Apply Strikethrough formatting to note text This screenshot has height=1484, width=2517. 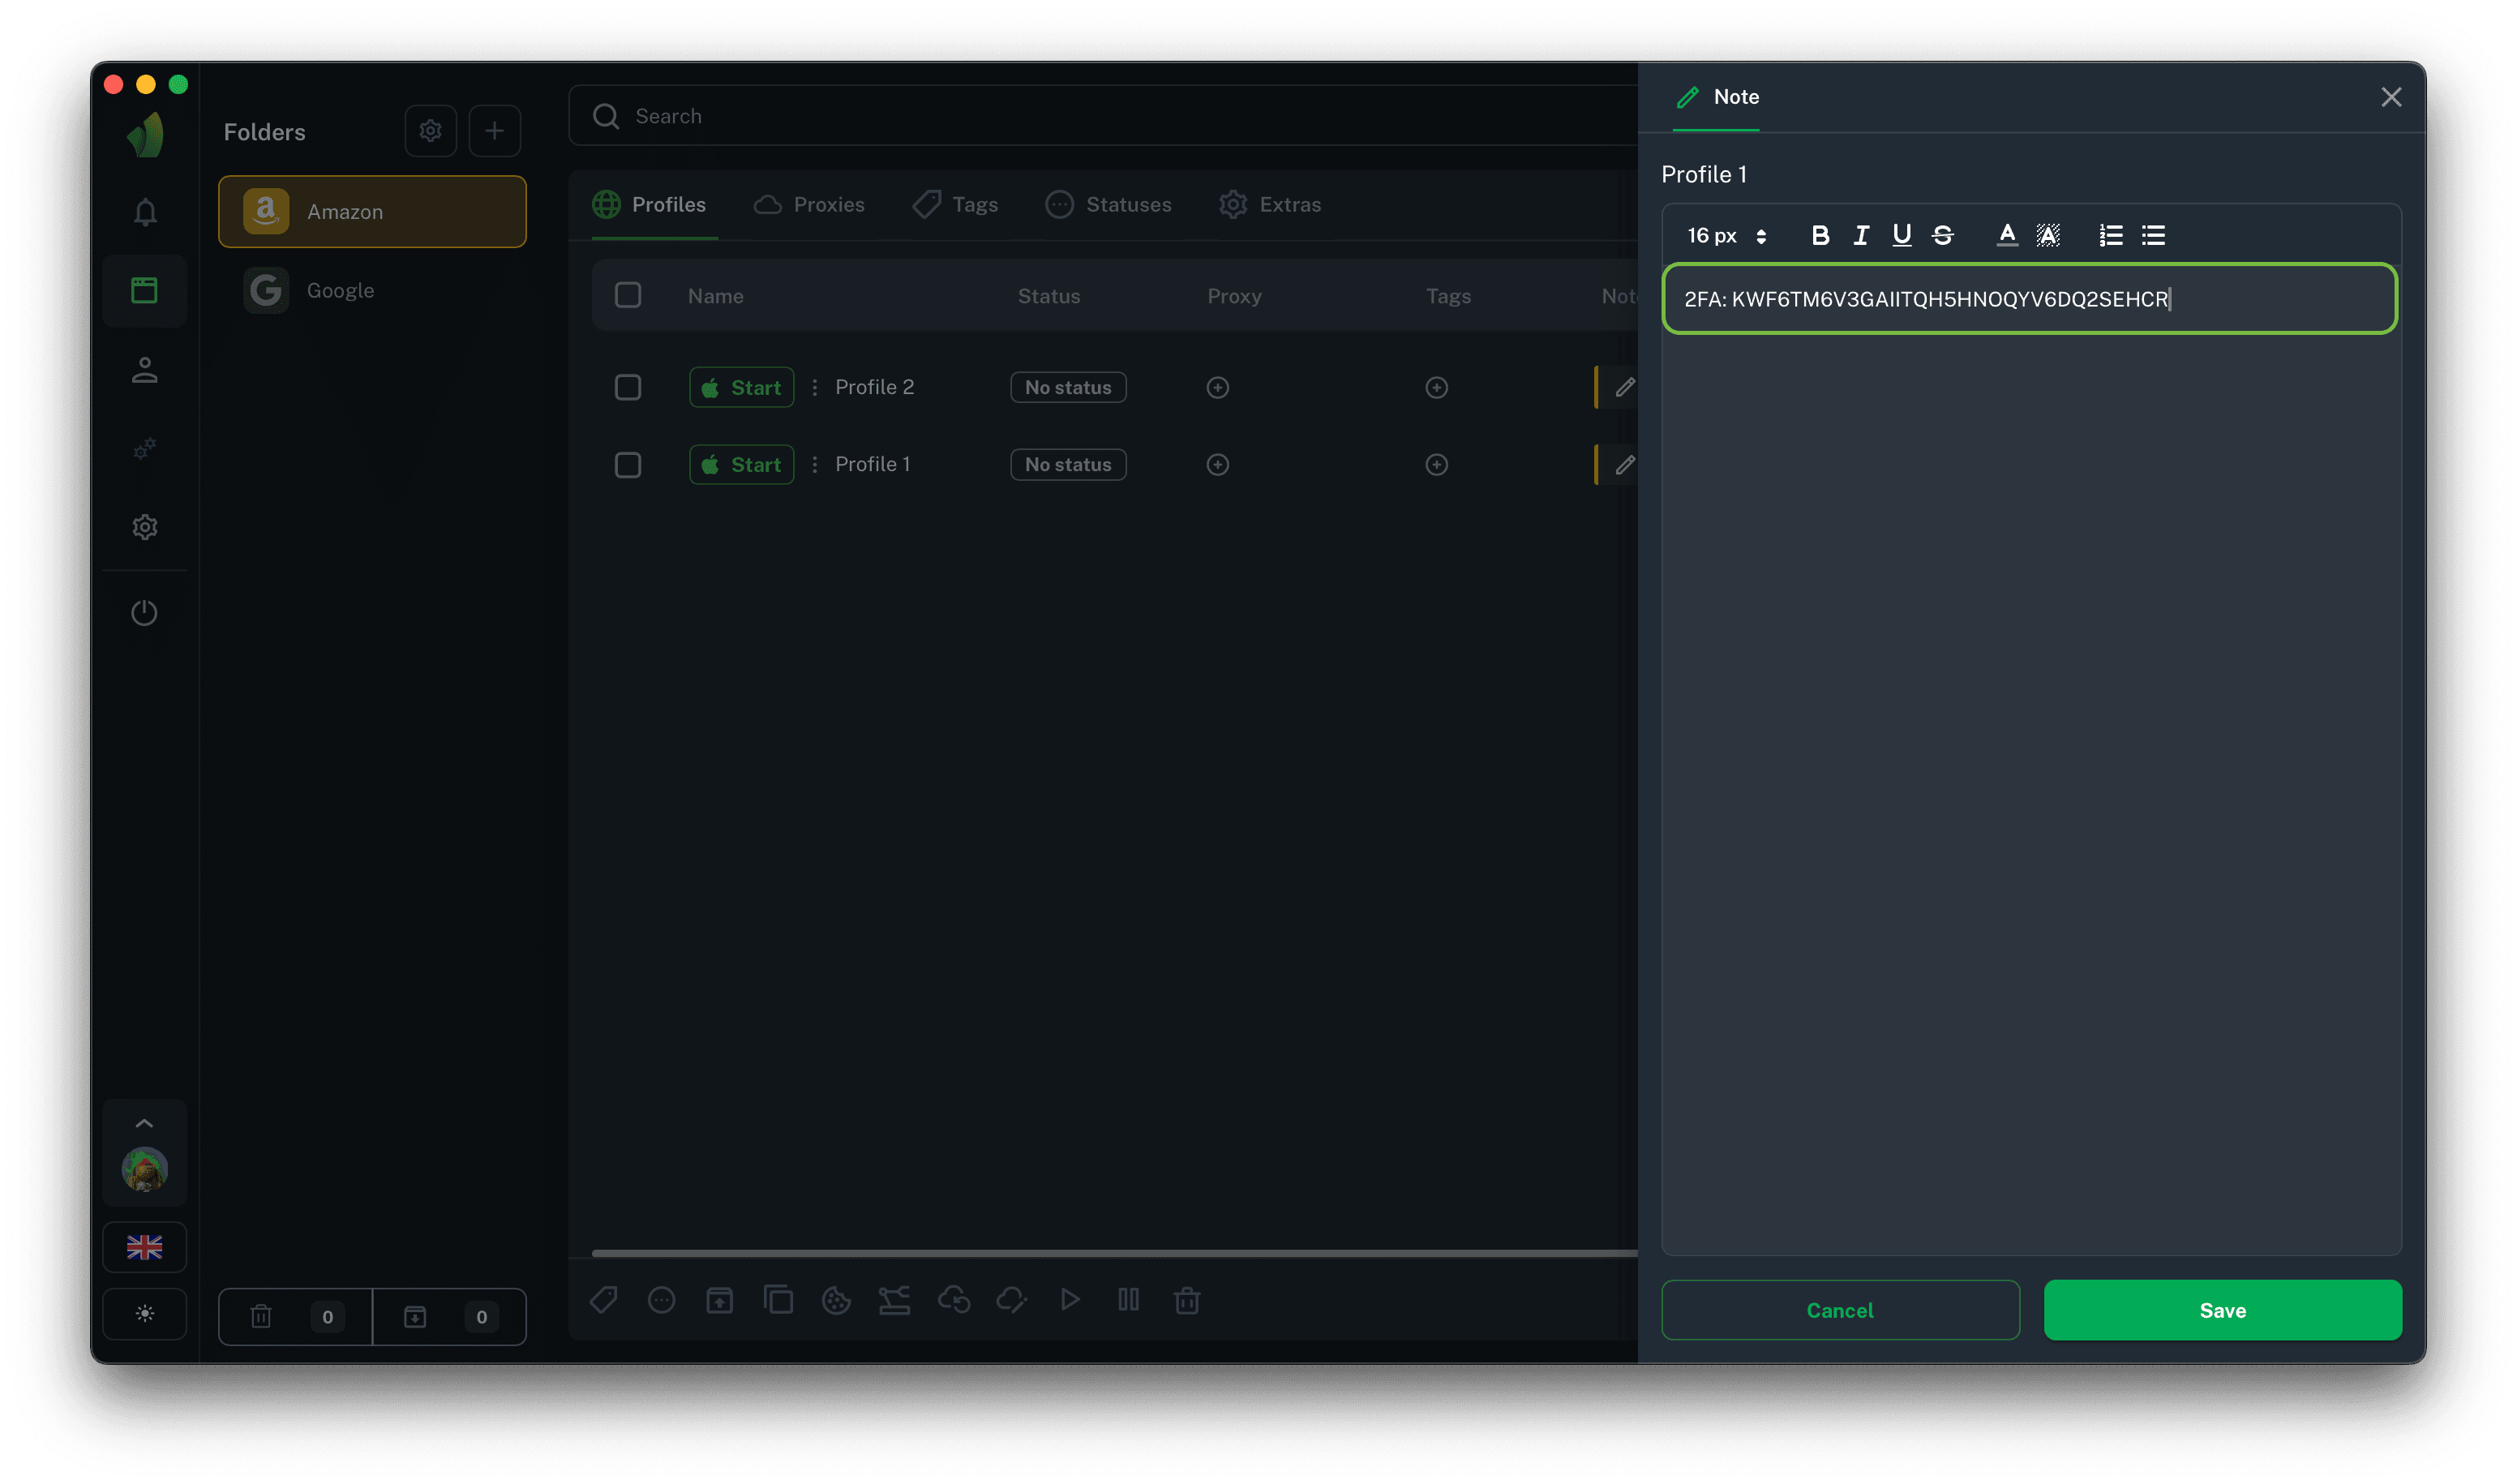click(1942, 235)
